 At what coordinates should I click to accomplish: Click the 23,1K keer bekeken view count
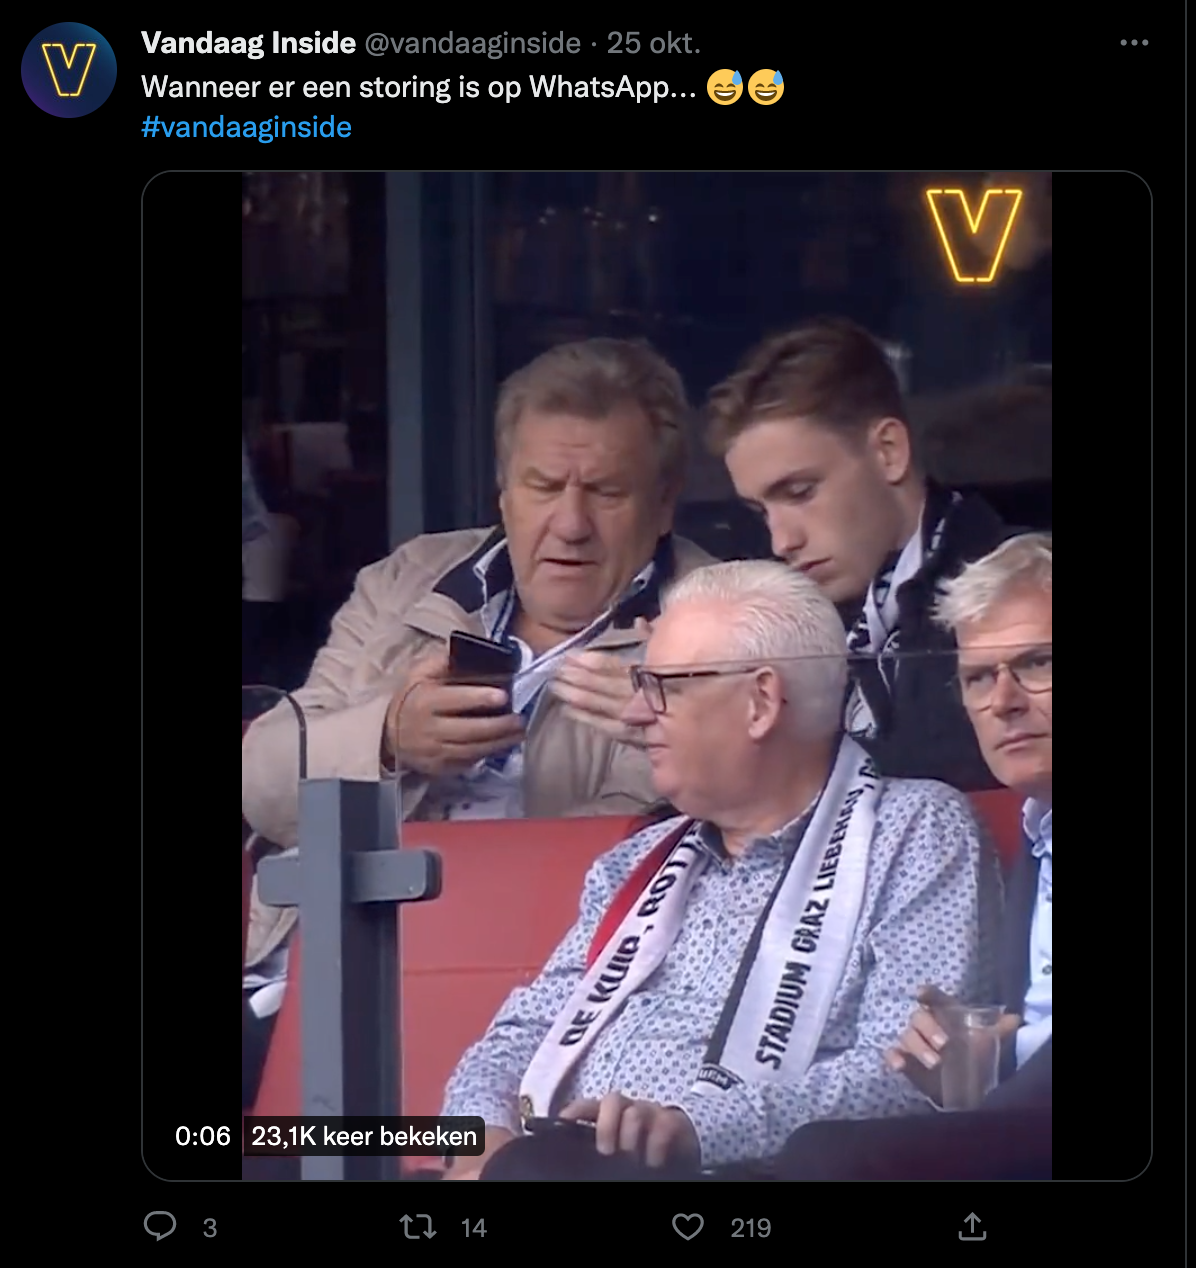364,1136
